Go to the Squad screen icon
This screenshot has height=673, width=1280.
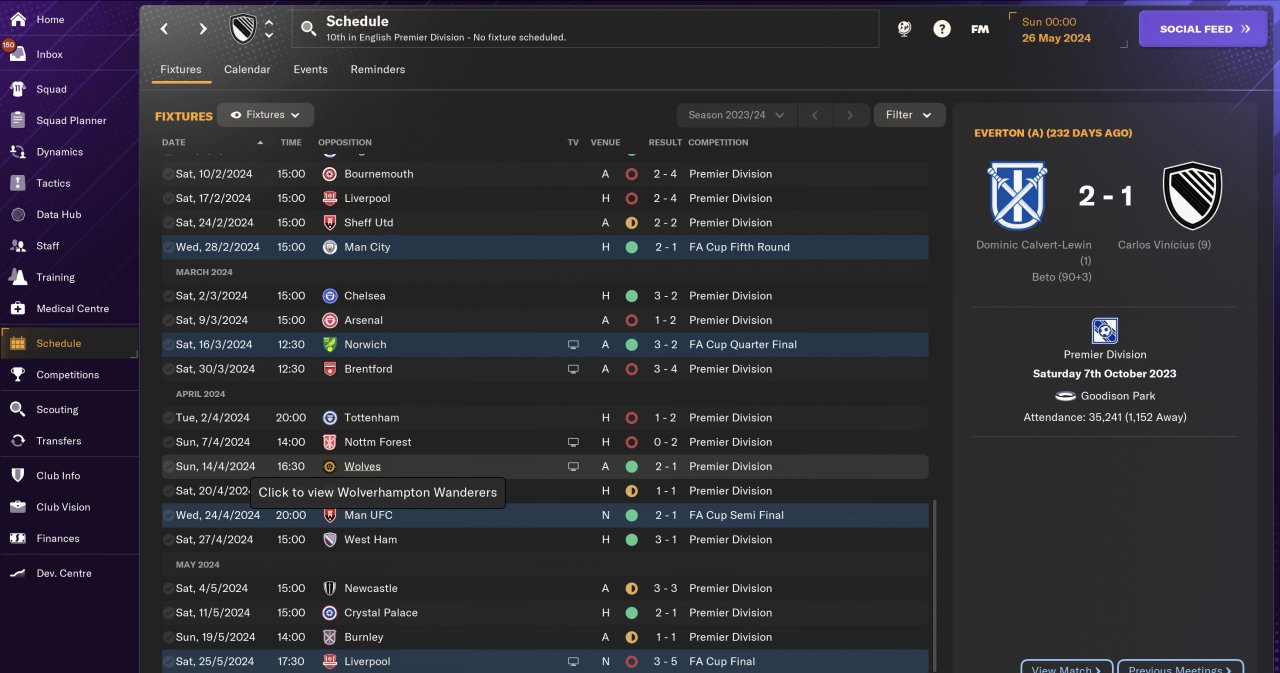[x=17, y=89]
